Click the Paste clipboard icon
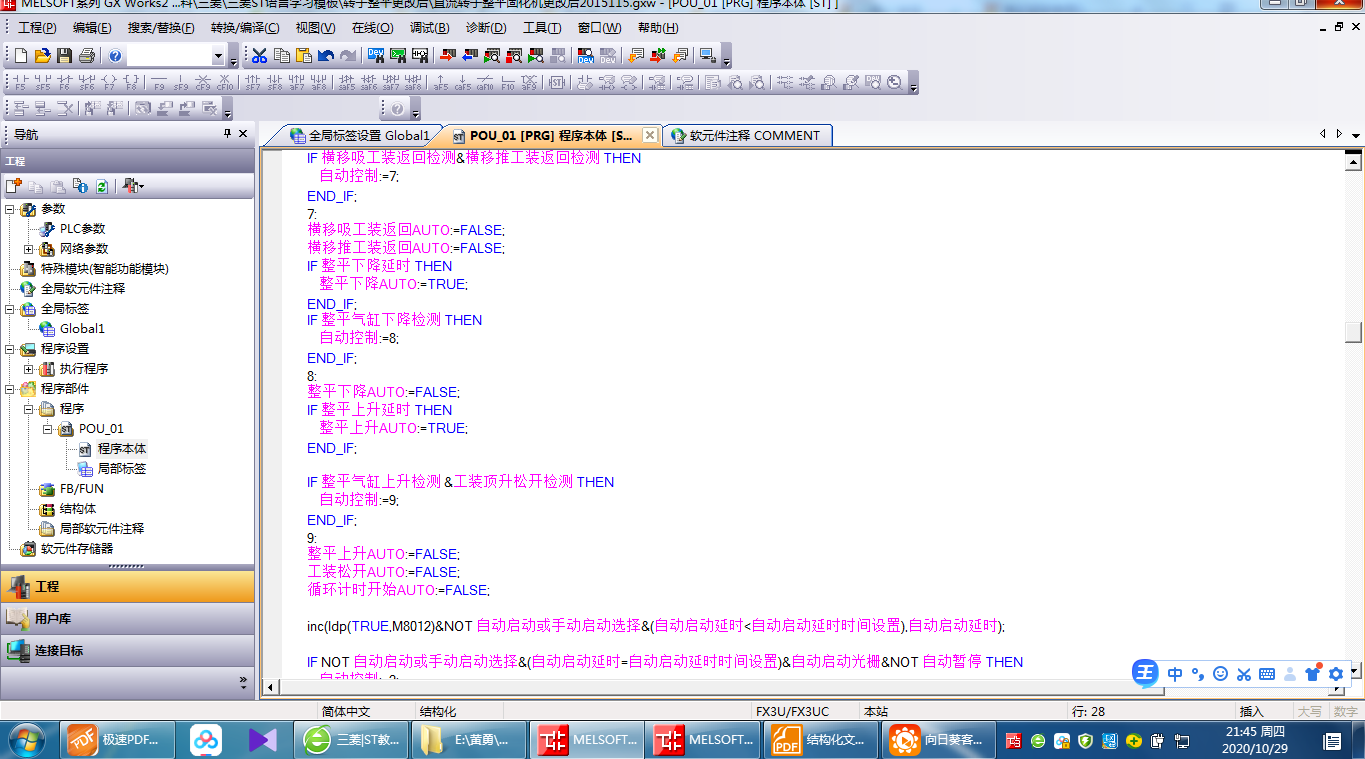The width and height of the screenshot is (1365, 759). pos(304,56)
